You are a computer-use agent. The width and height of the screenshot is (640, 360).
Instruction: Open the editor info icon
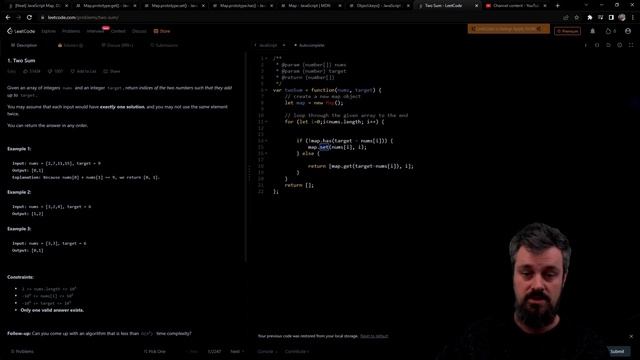pyautogui.click(x=586, y=45)
